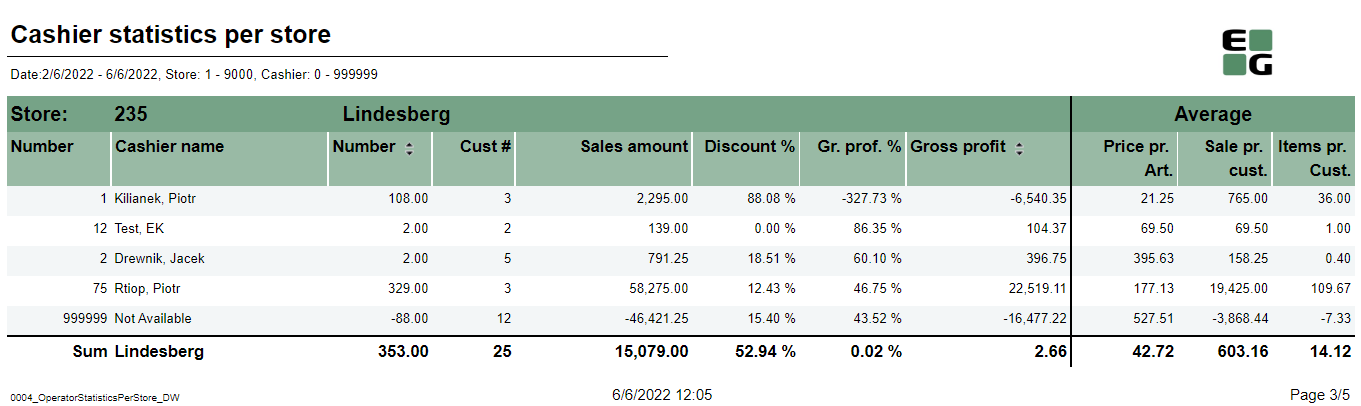Click the Page 3/5 indicator
The image size is (1361, 406).
click(x=1321, y=395)
